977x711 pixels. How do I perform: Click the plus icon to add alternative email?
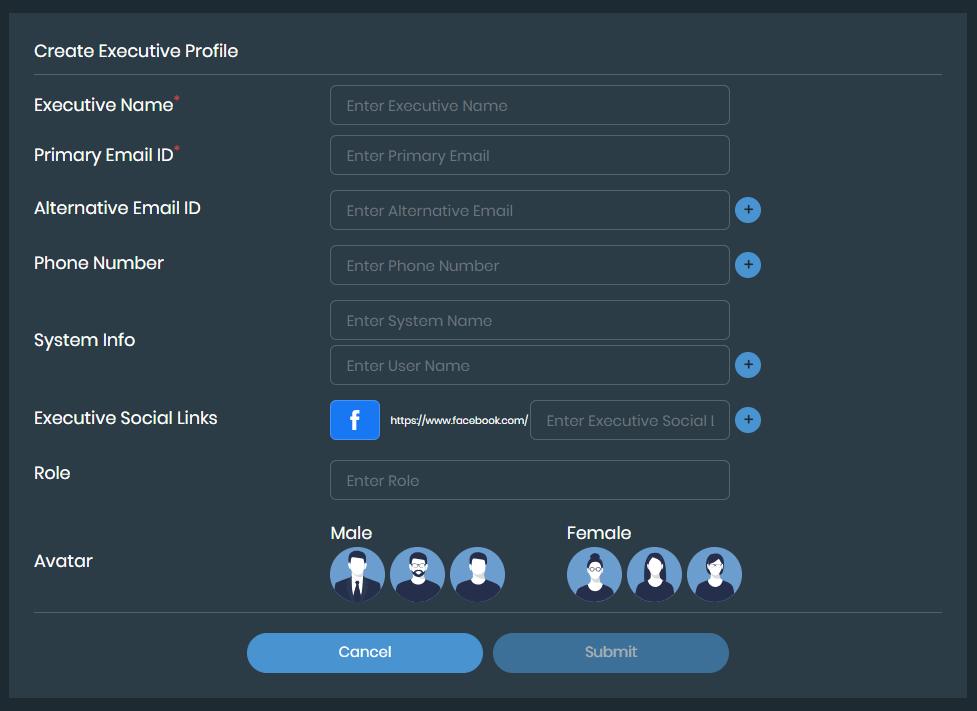point(747,210)
